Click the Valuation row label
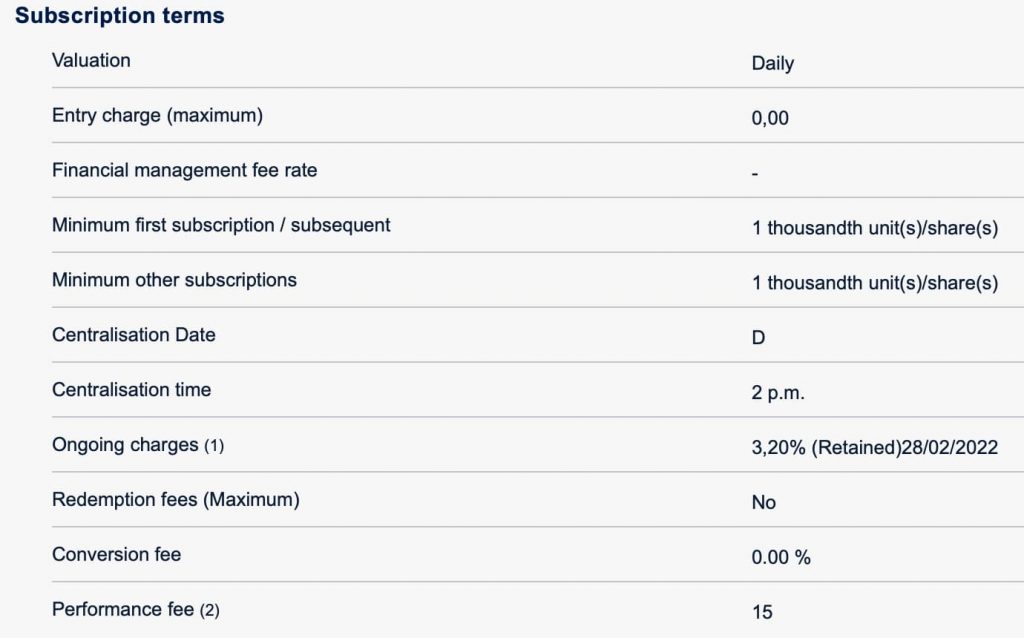Image resolution: width=1024 pixels, height=638 pixels. click(x=91, y=60)
